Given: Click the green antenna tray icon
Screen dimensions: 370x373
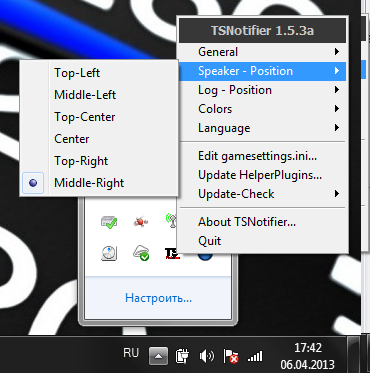Looking at the screenshot, I should click(x=171, y=221).
